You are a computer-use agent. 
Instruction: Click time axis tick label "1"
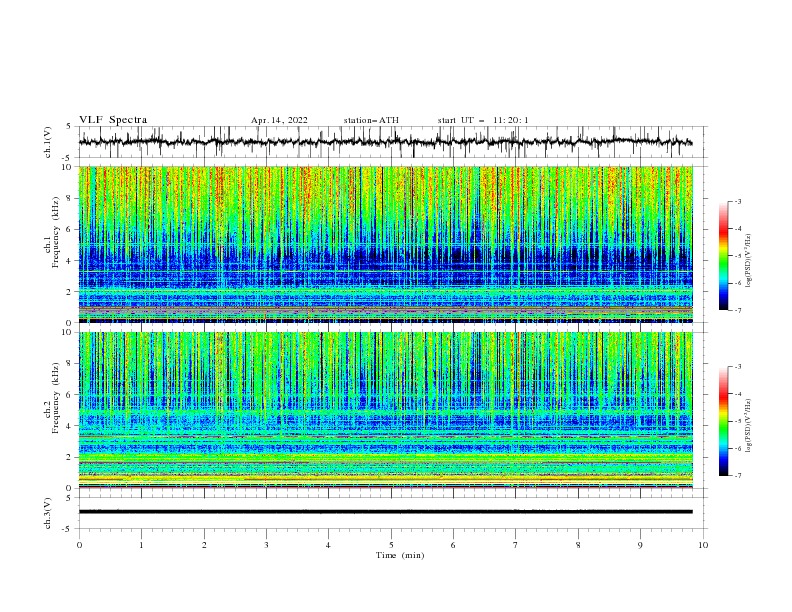pos(141,545)
